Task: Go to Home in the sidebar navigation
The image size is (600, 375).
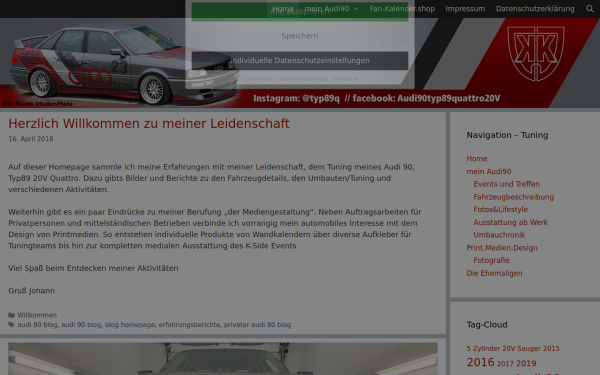Action: 477,158
